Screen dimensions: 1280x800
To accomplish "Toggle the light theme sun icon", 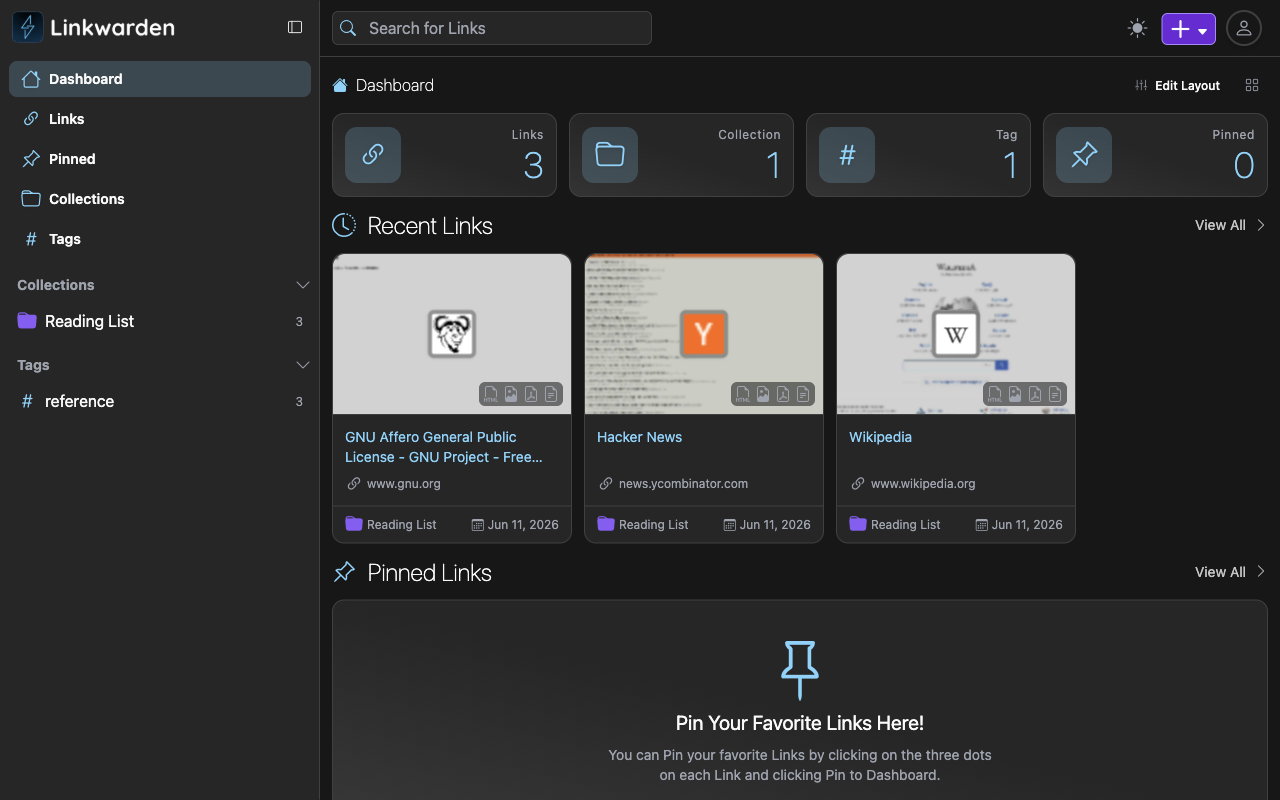I will 1137,28.
